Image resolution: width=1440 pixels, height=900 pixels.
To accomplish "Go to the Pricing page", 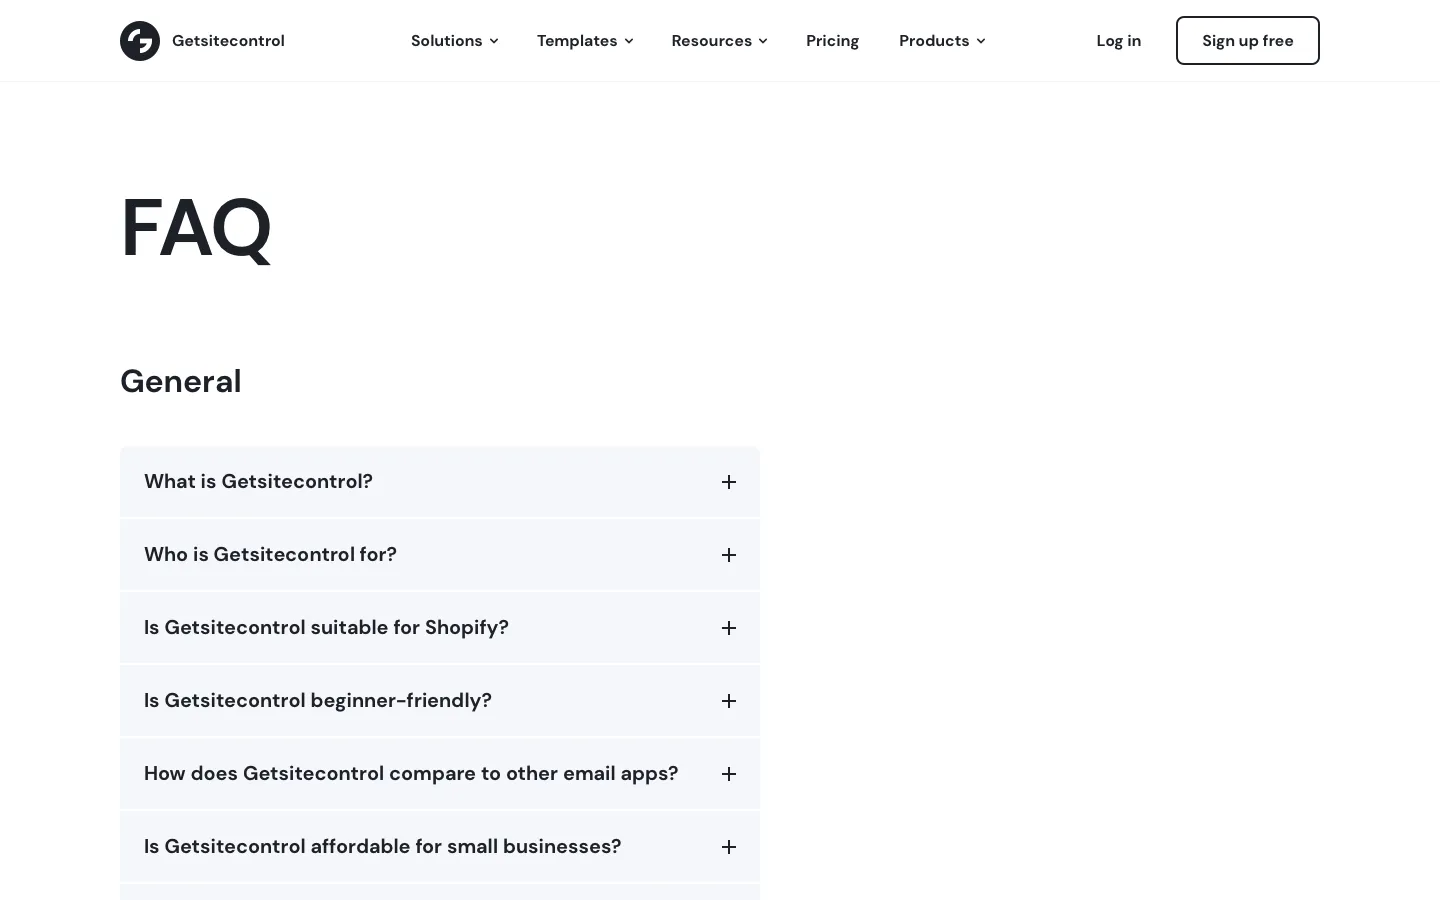I will 832,41.
